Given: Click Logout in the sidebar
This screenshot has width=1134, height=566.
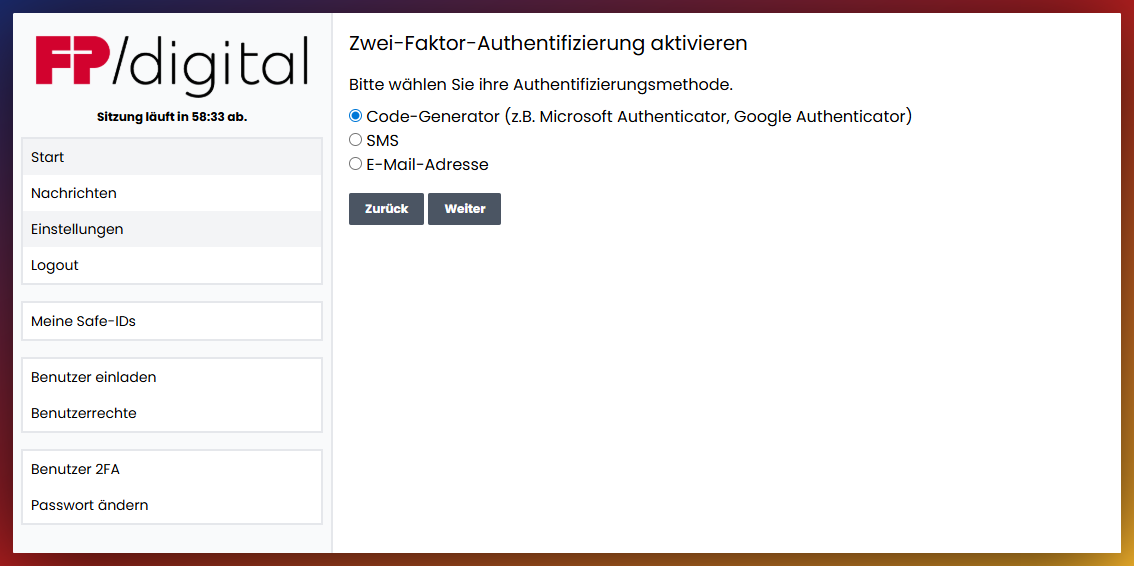Looking at the screenshot, I should 172,265.
